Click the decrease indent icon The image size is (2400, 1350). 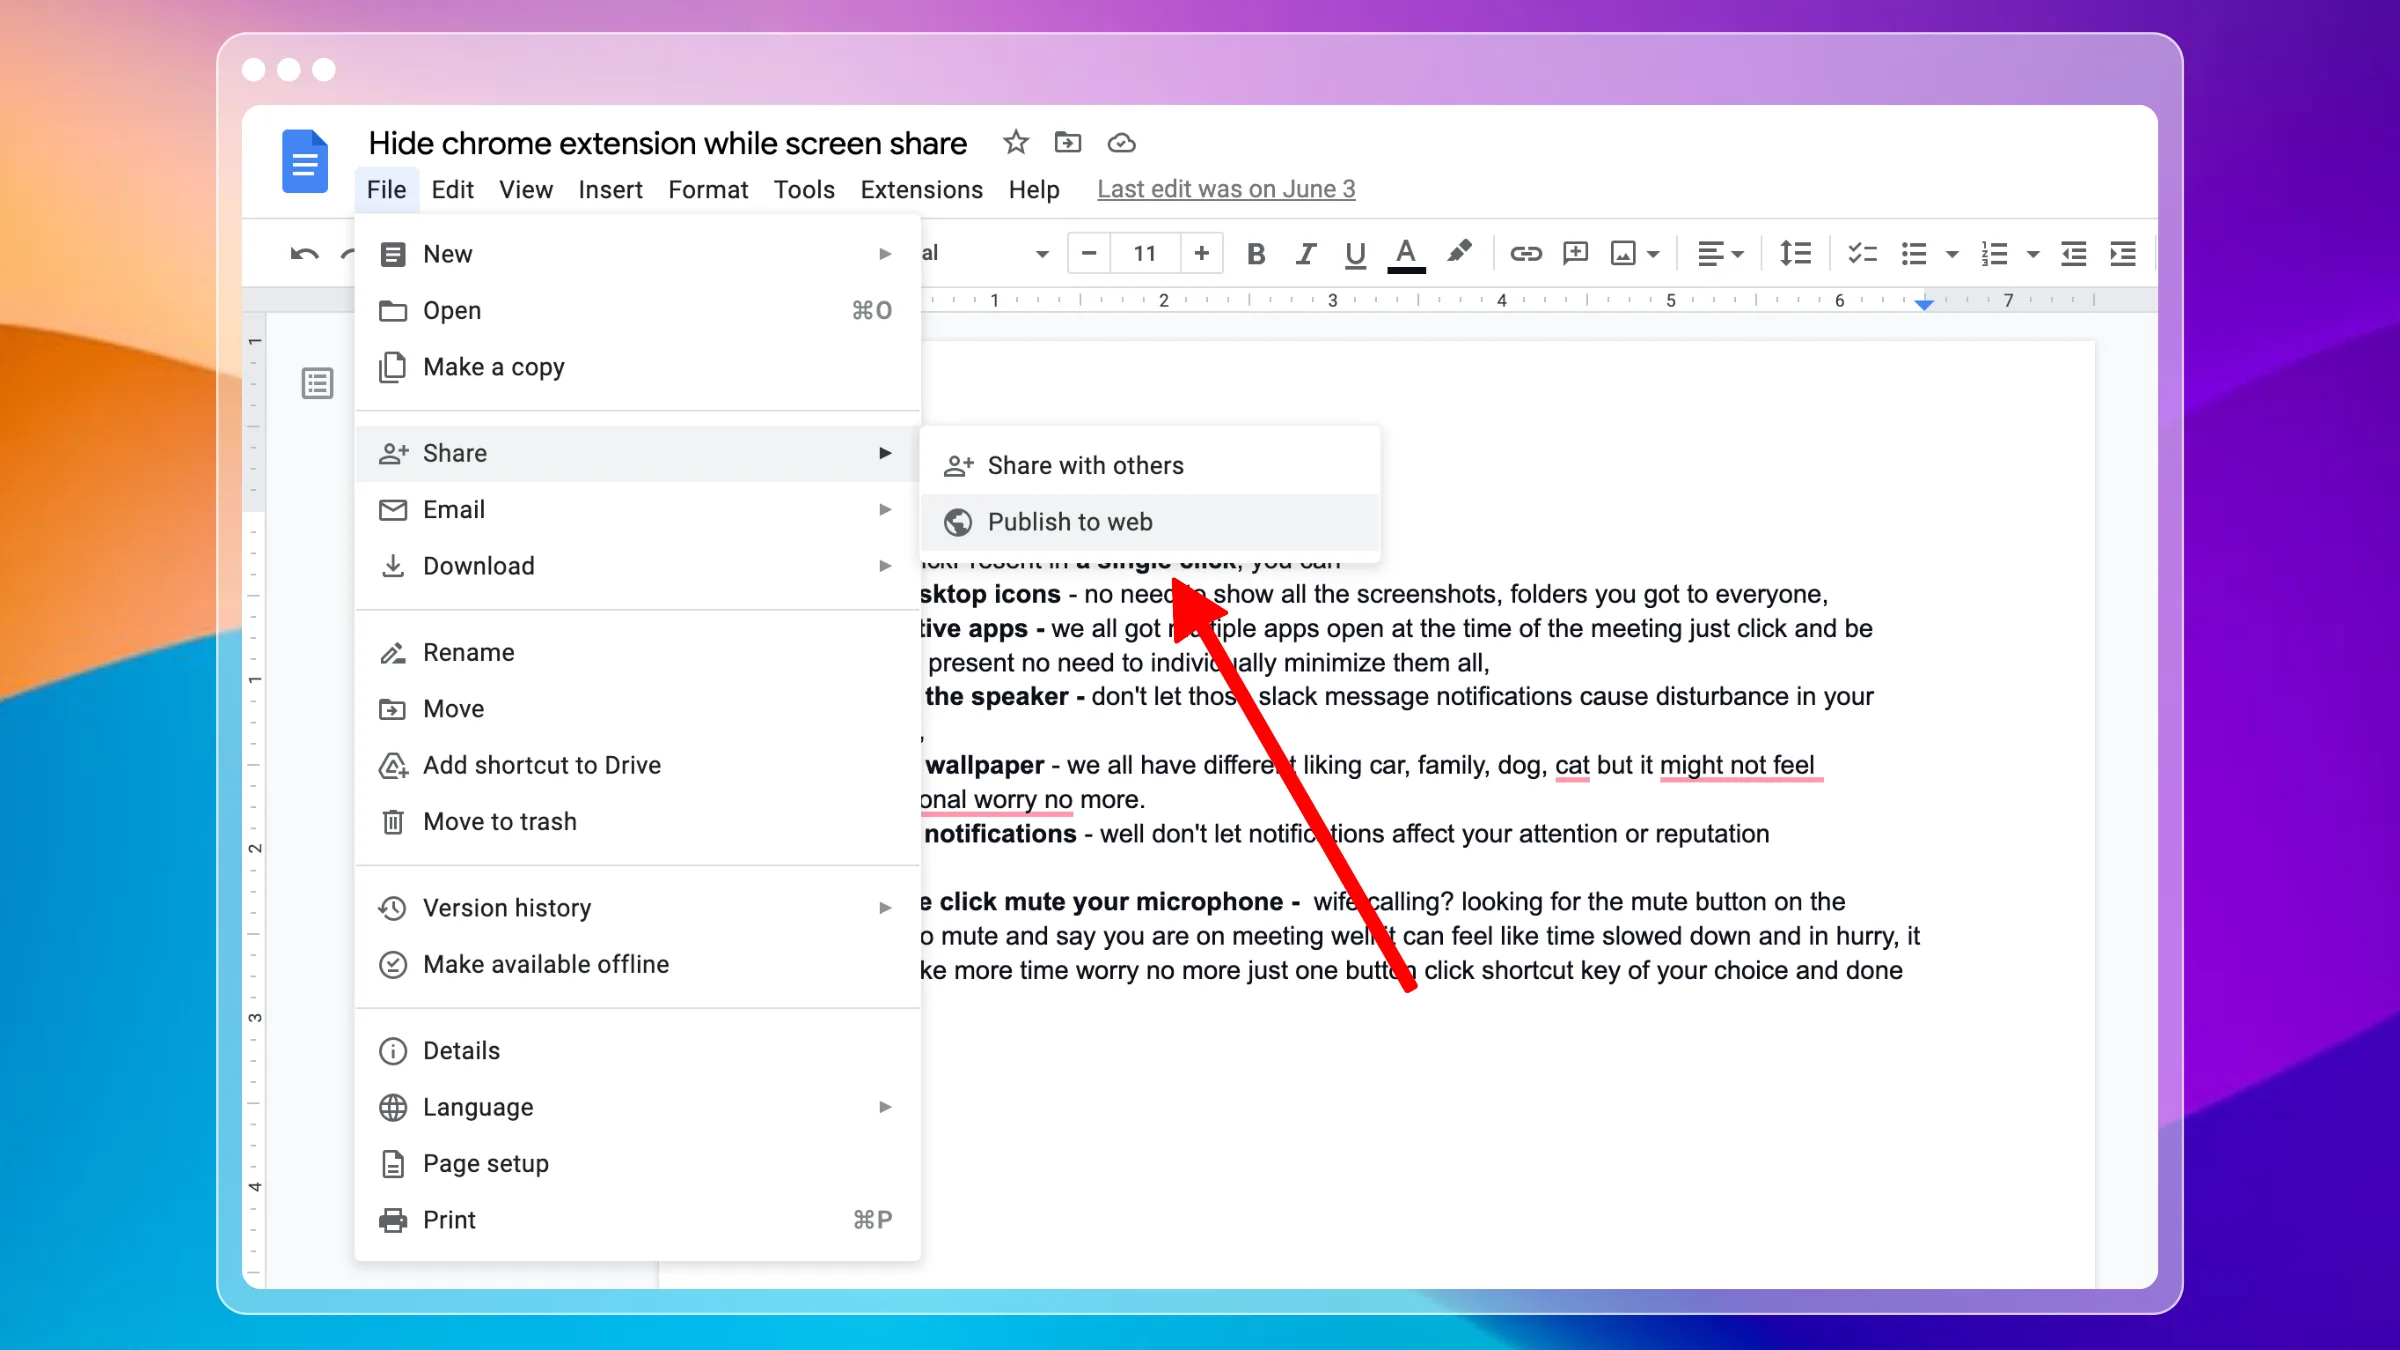click(2073, 254)
